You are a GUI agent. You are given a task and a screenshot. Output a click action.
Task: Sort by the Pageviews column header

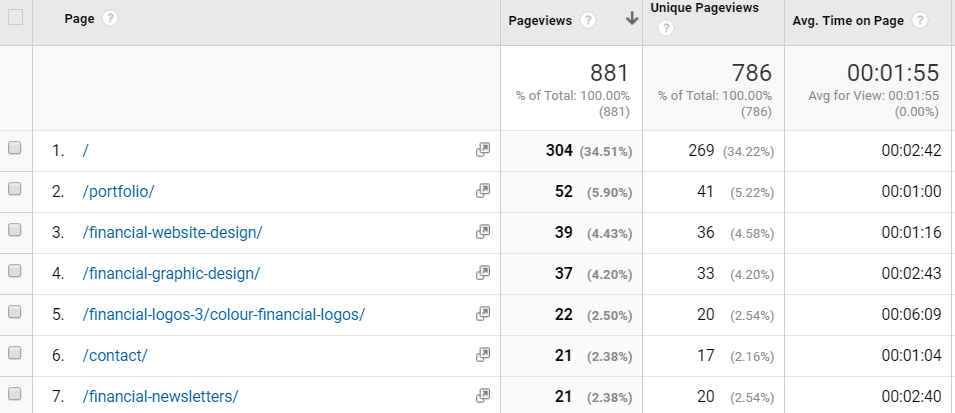pos(540,21)
